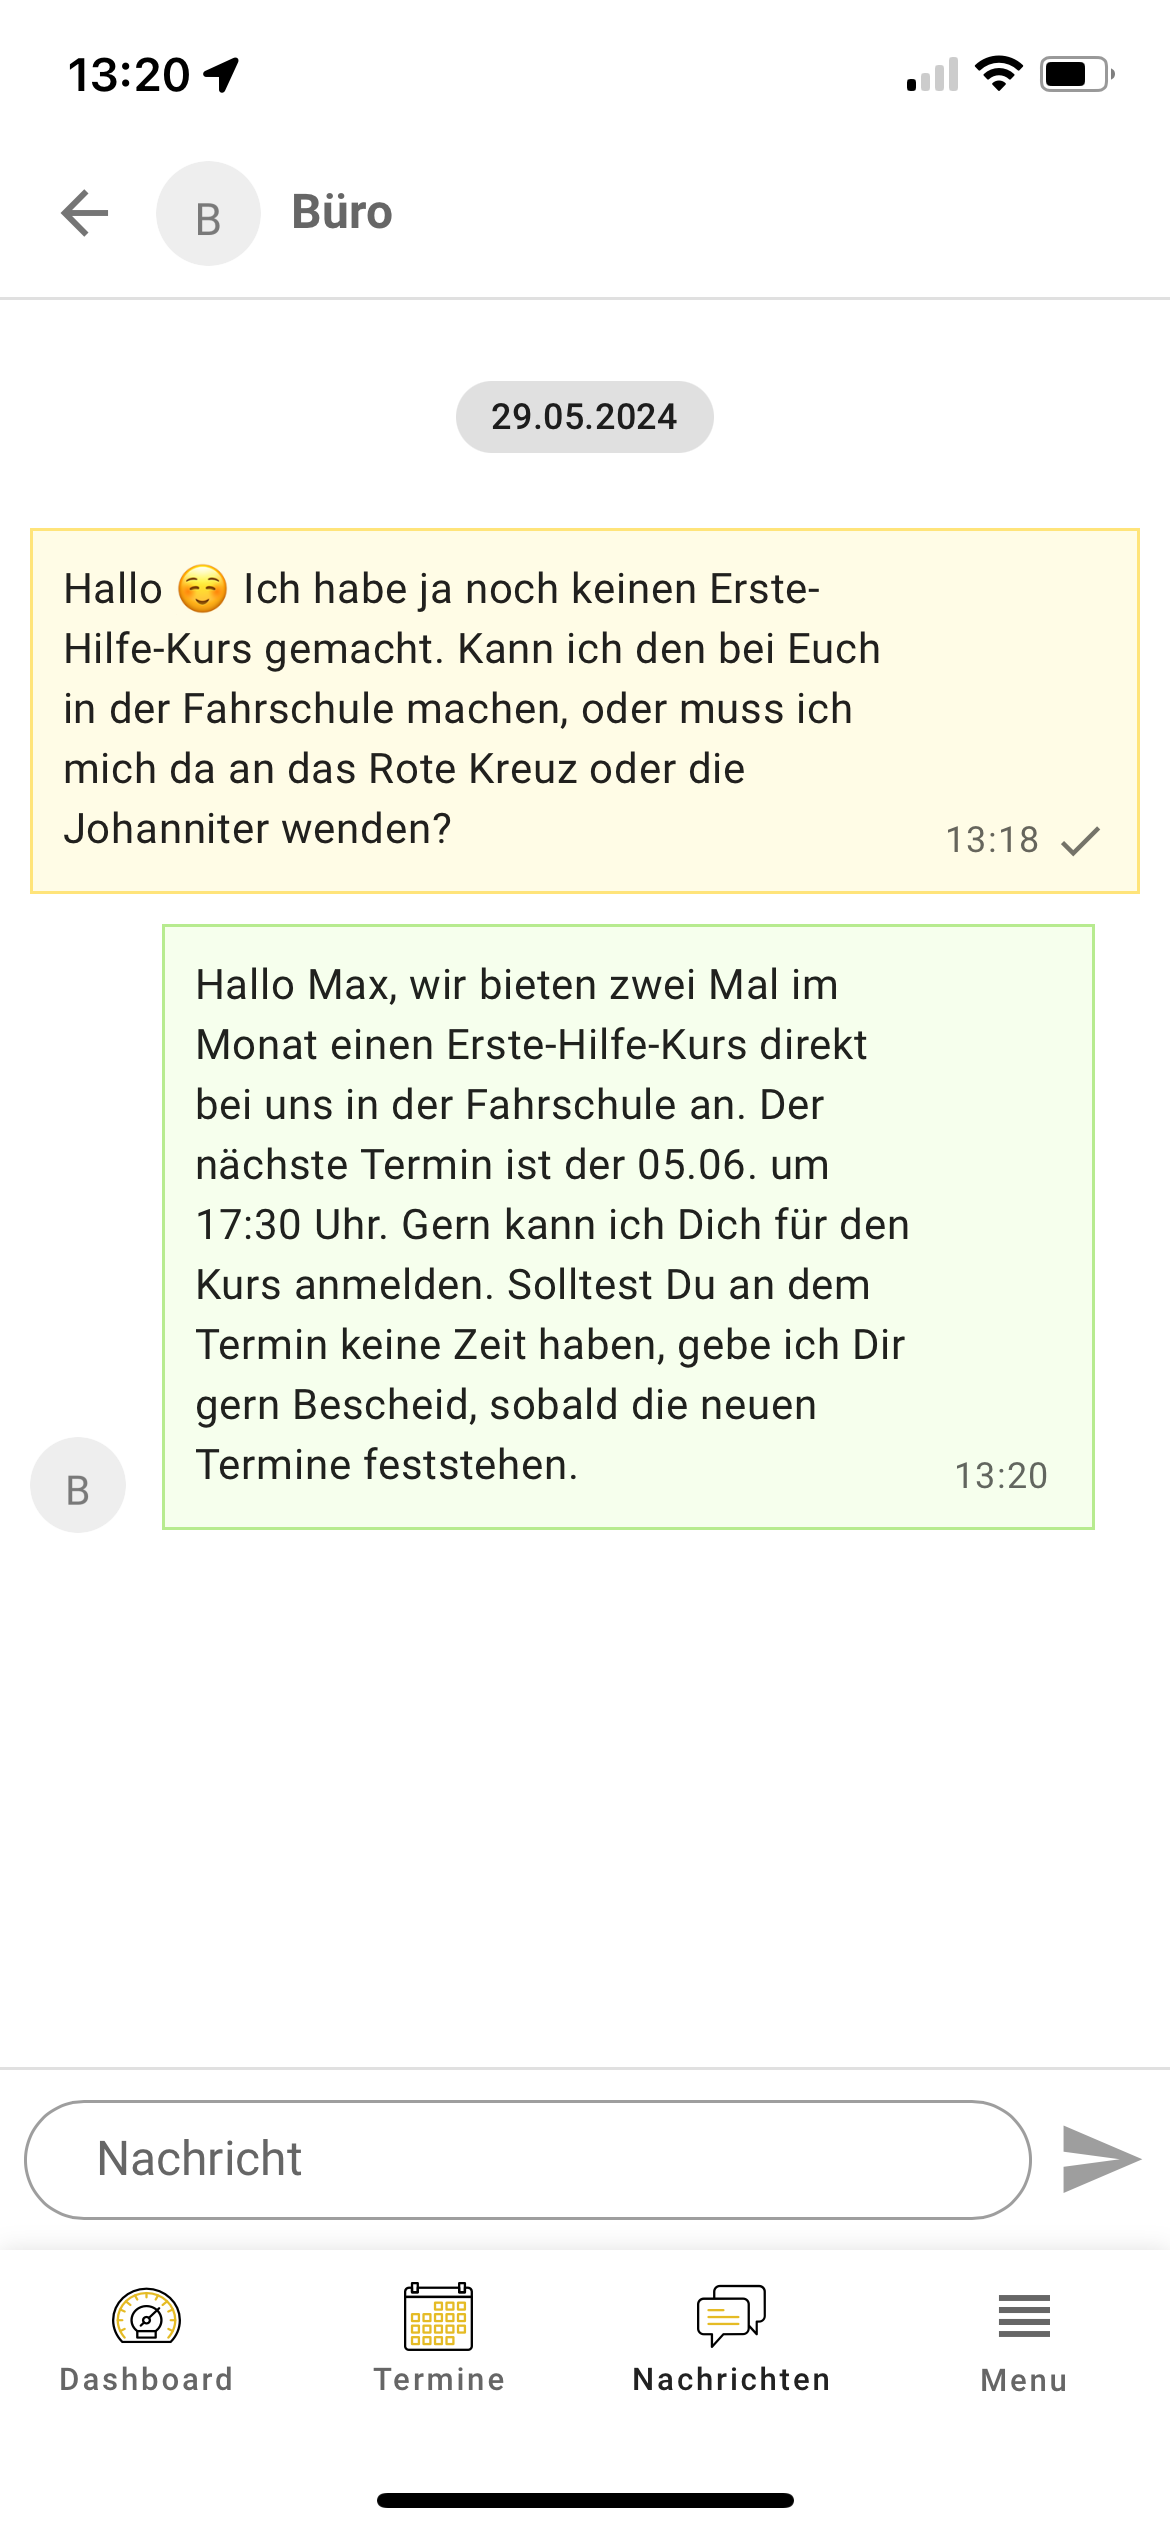Viewport: 1170px width, 2532px height.
Task: Tap the back arrow icon
Action: coord(85,213)
